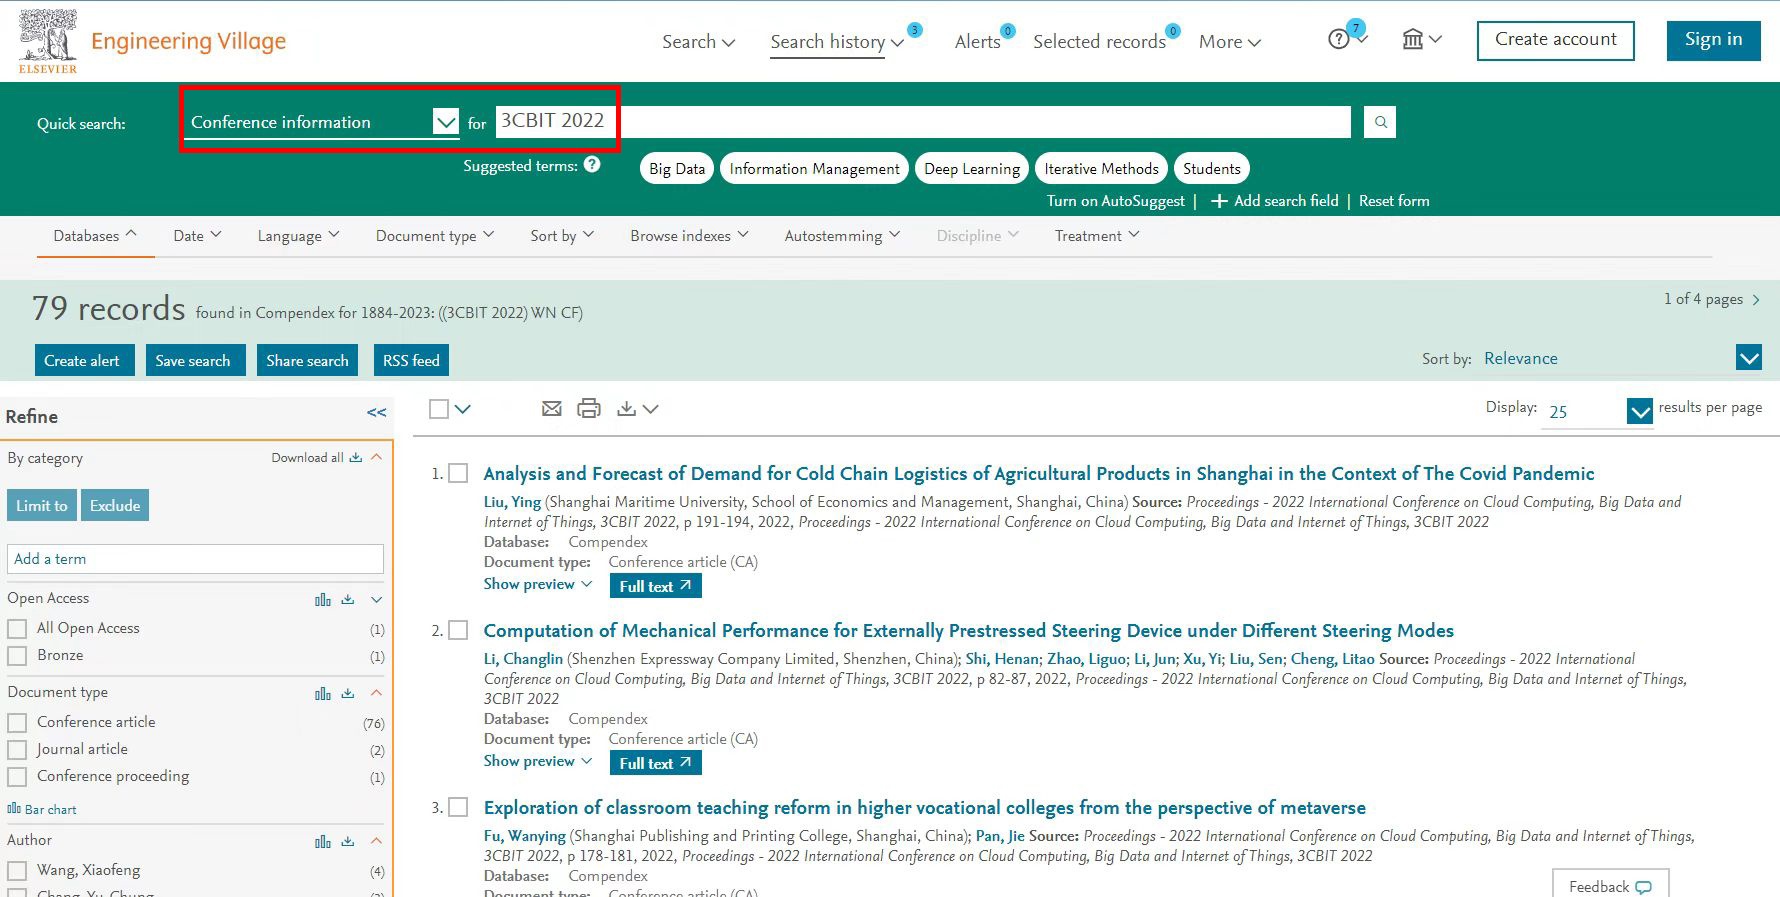Open Open Access bar chart icon
The image size is (1780, 897).
(323, 599)
